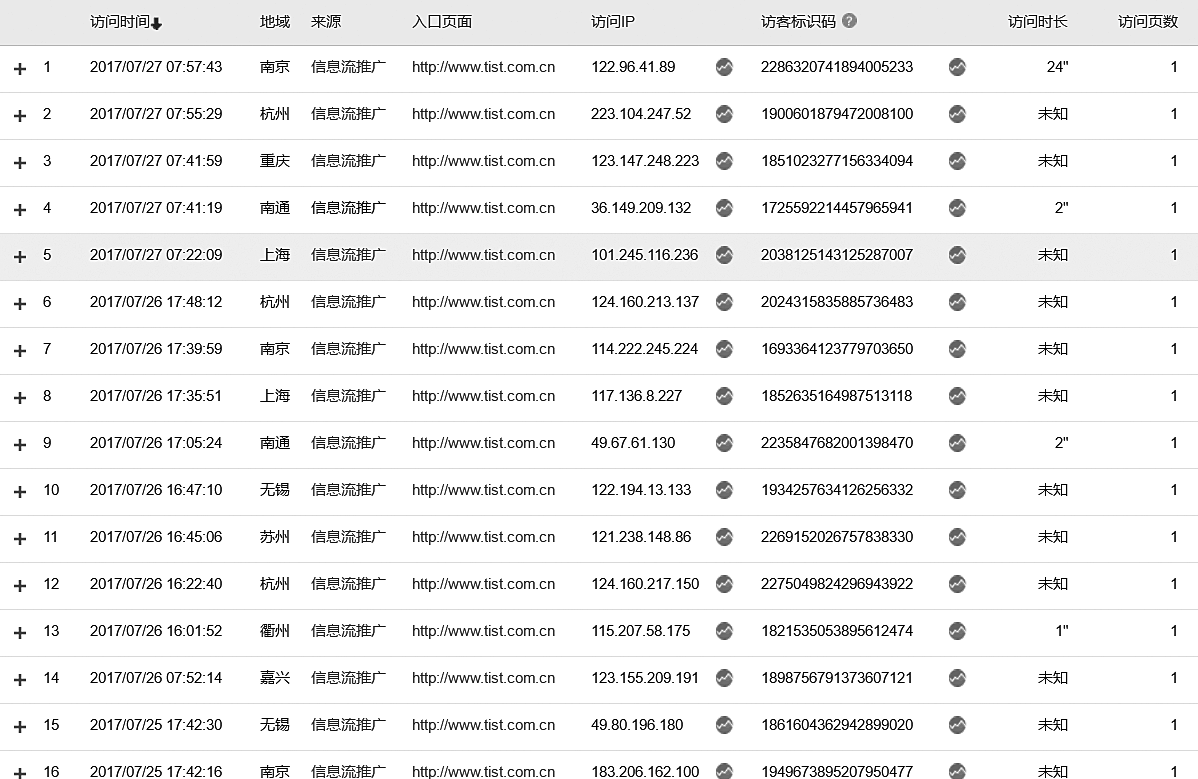Click the trend icon beside visitor ID 2269152026757838330

(x=957, y=537)
